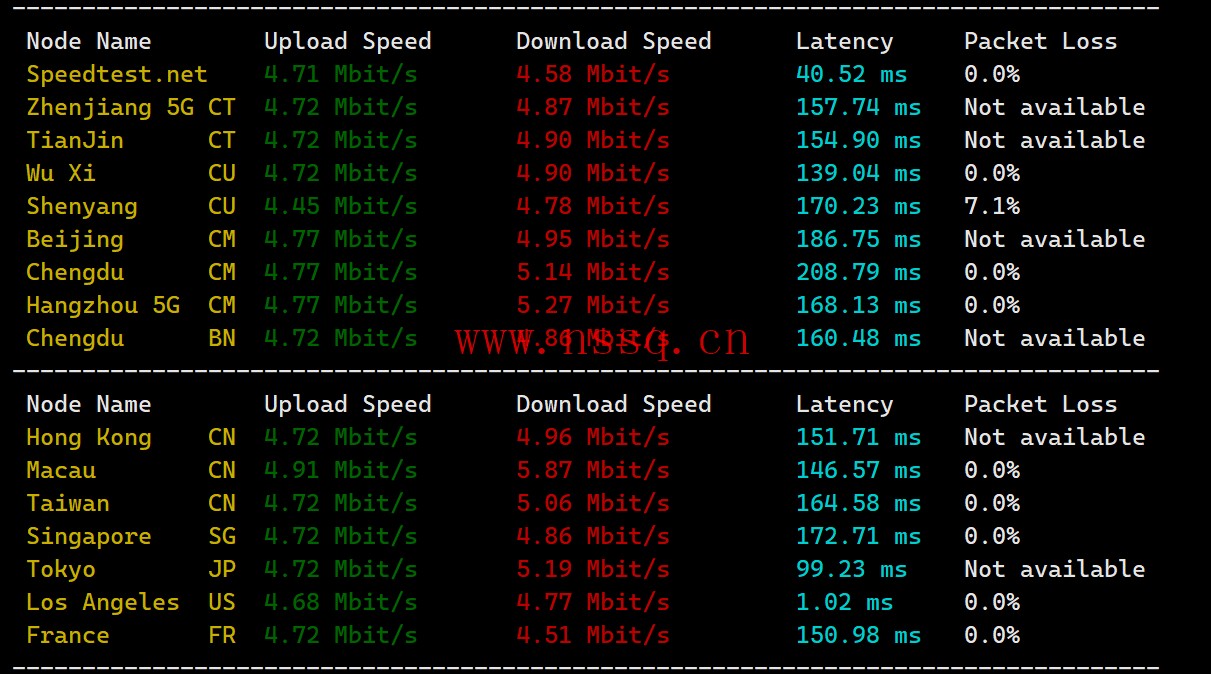
Task: Select Singapore's 4.72 Mbit/s upload speed
Action: tap(341, 536)
